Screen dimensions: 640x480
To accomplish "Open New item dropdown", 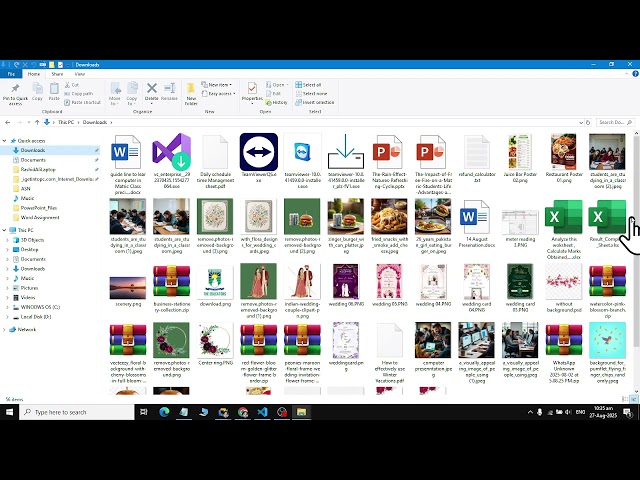I will (x=217, y=85).
